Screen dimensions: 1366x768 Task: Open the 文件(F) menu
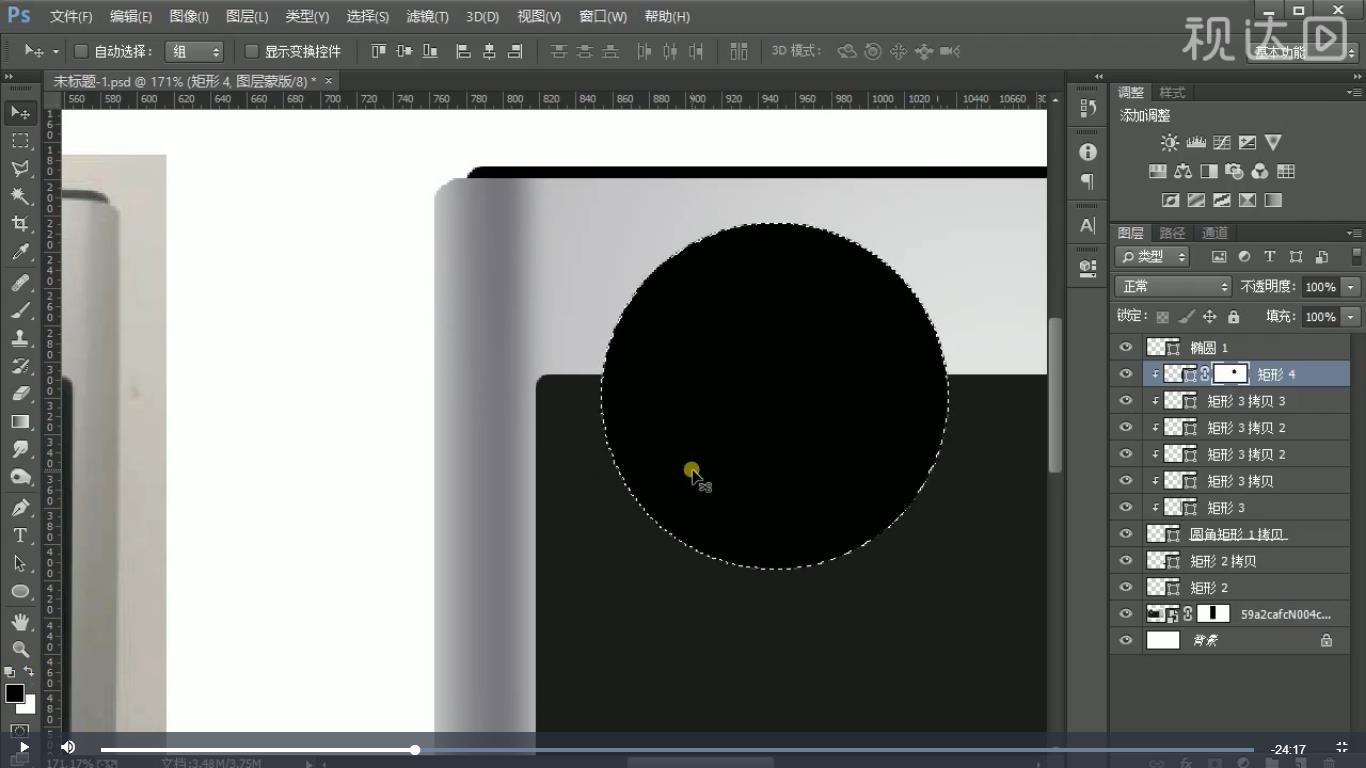pyautogui.click(x=71, y=17)
